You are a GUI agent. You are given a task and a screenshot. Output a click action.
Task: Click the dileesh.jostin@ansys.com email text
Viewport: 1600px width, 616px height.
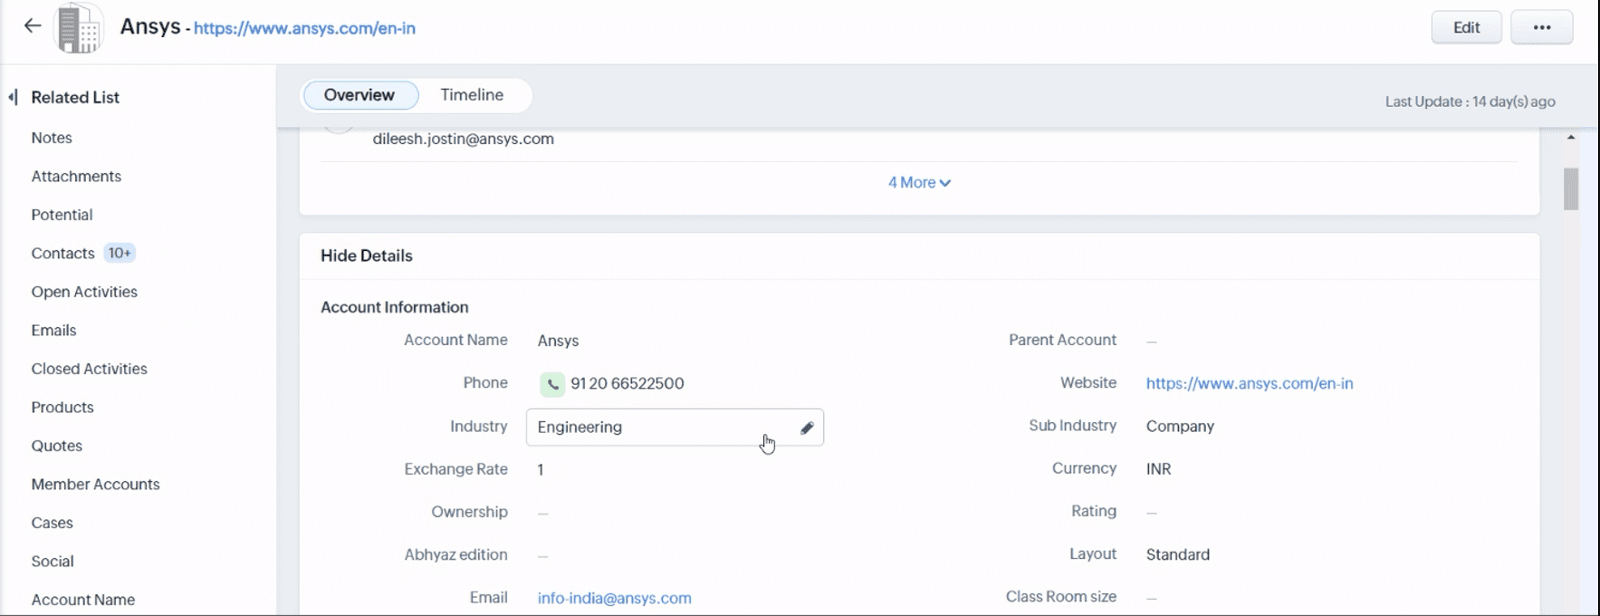pos(463,139)
